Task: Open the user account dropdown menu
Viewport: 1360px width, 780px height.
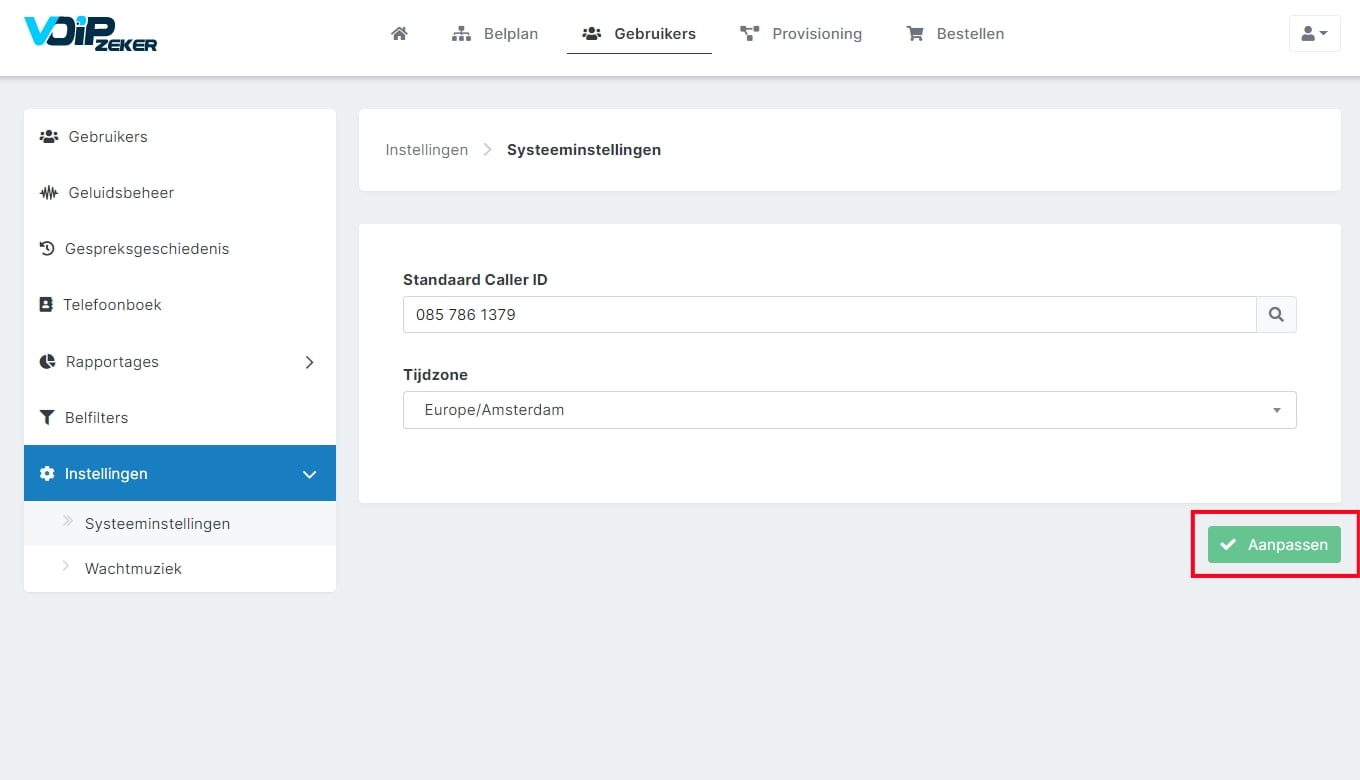Action: point(1314,33)
